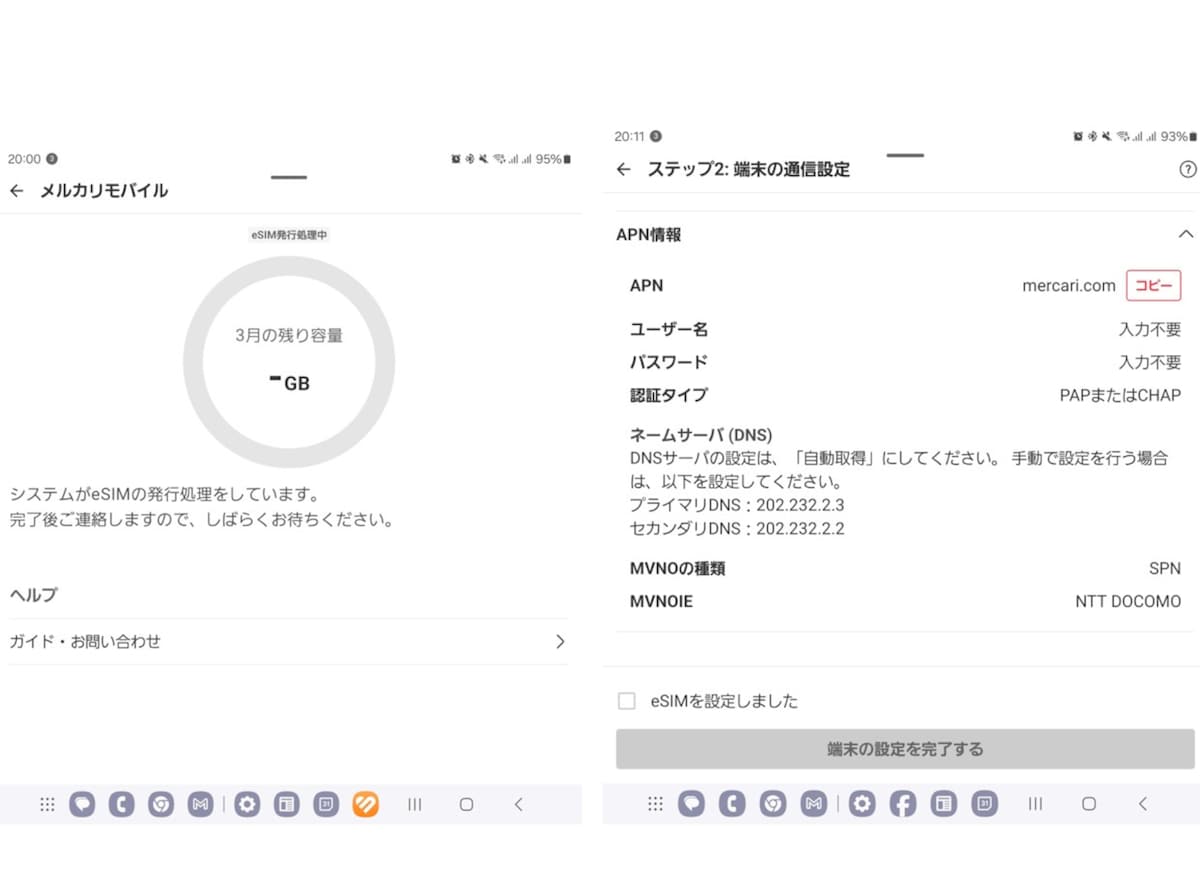The width and height of the screenshot is (1200, 895).
Task: Tap Back chevron in left screen navigation
Action: tap(518, 804)
